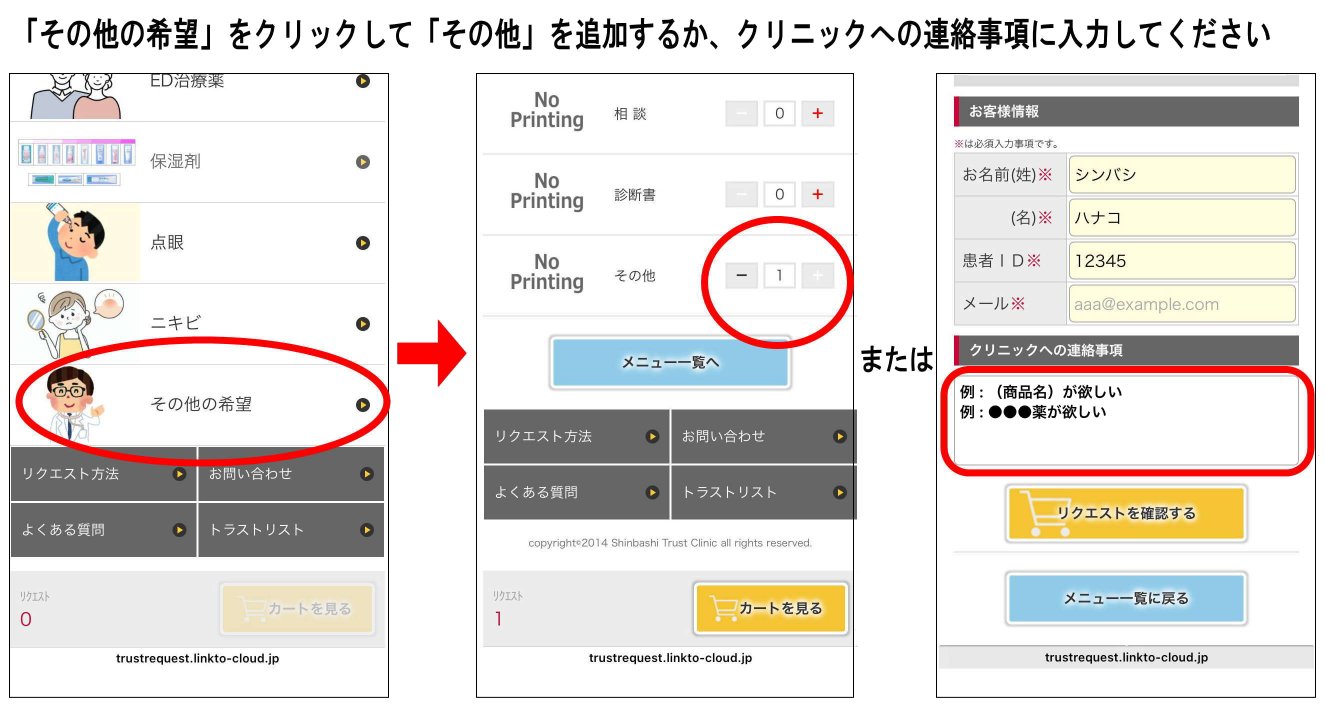
Task: Click the クリニックへの連絡事項 text area
Action: [1125, 422]
